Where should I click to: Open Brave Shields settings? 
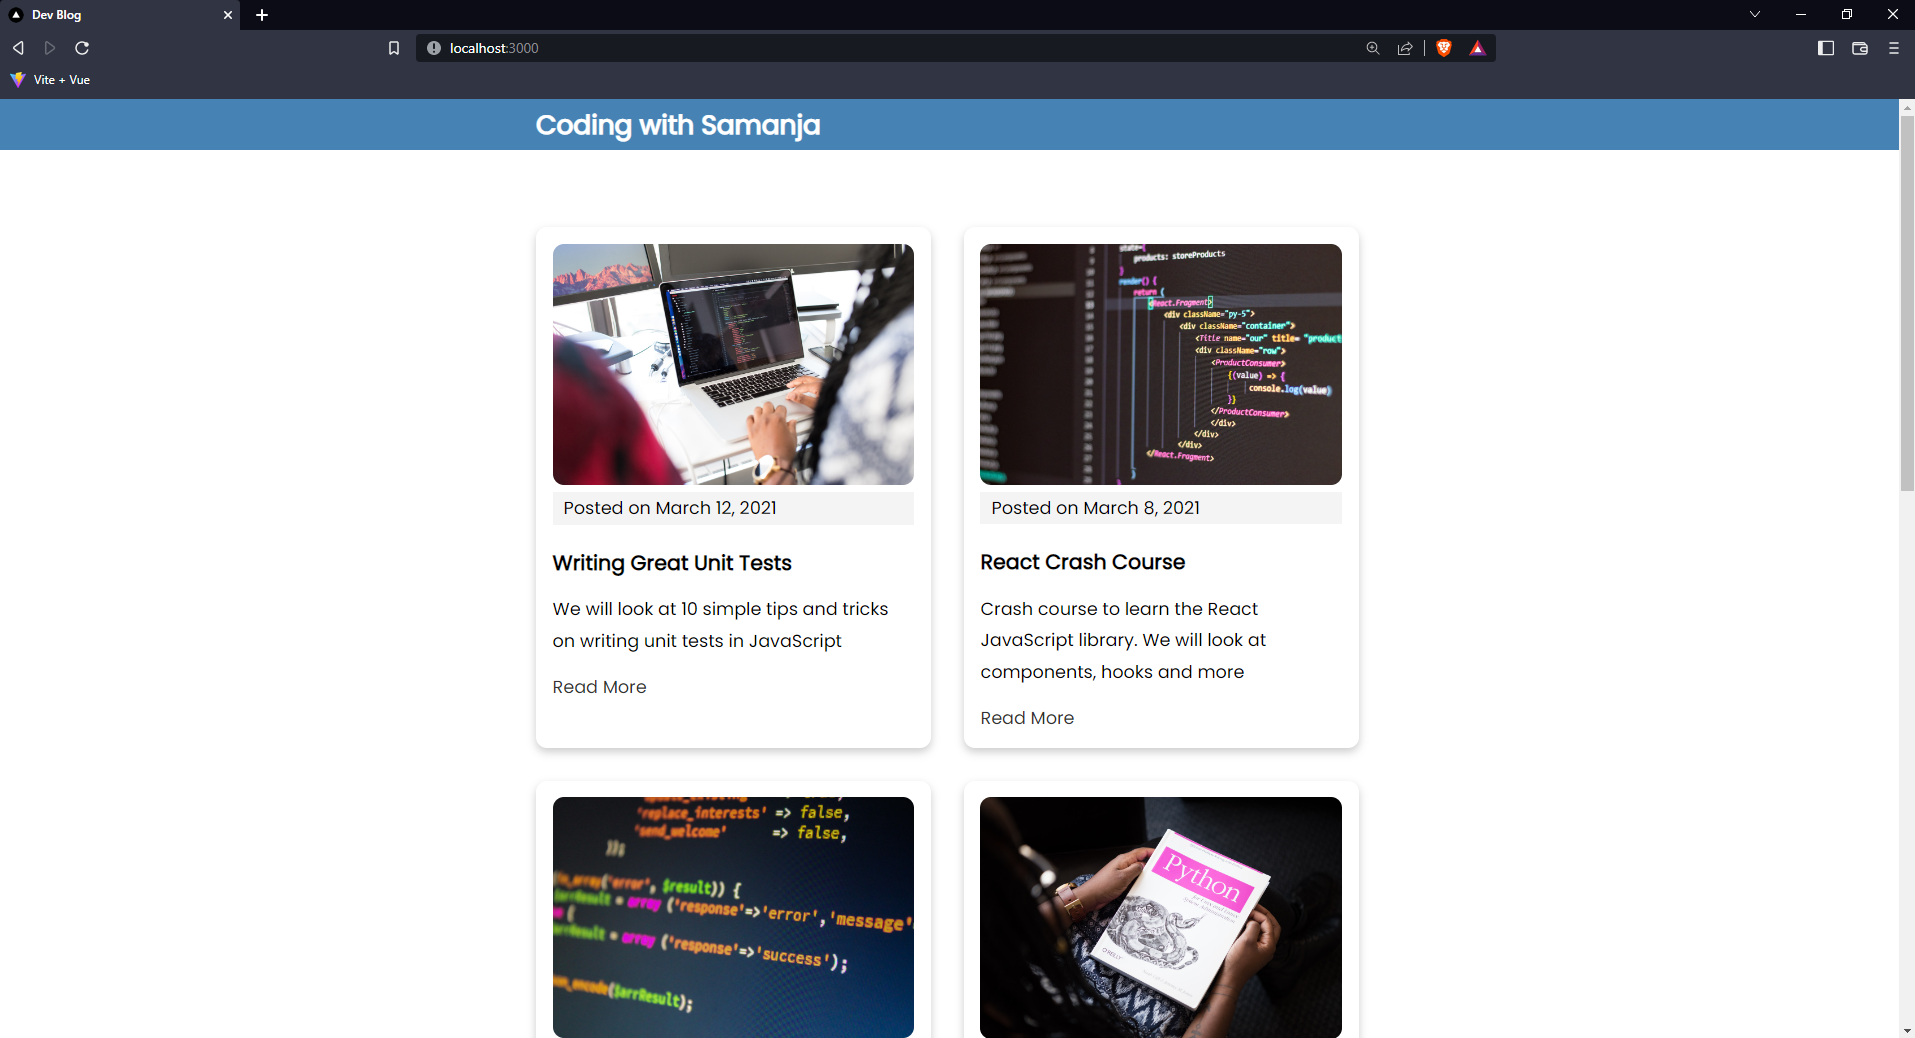1444,47
